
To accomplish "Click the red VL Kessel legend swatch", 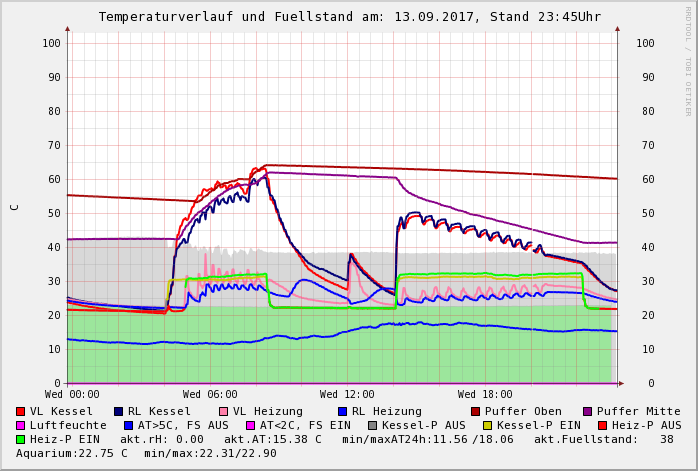I will 21,411.
